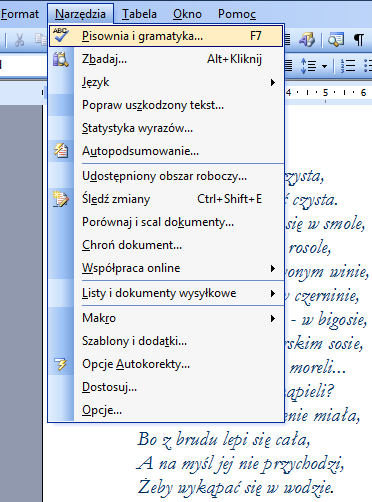Screen dimensions: 372x502
Task: Open Chroń dokument option
Action: point(166,245)
